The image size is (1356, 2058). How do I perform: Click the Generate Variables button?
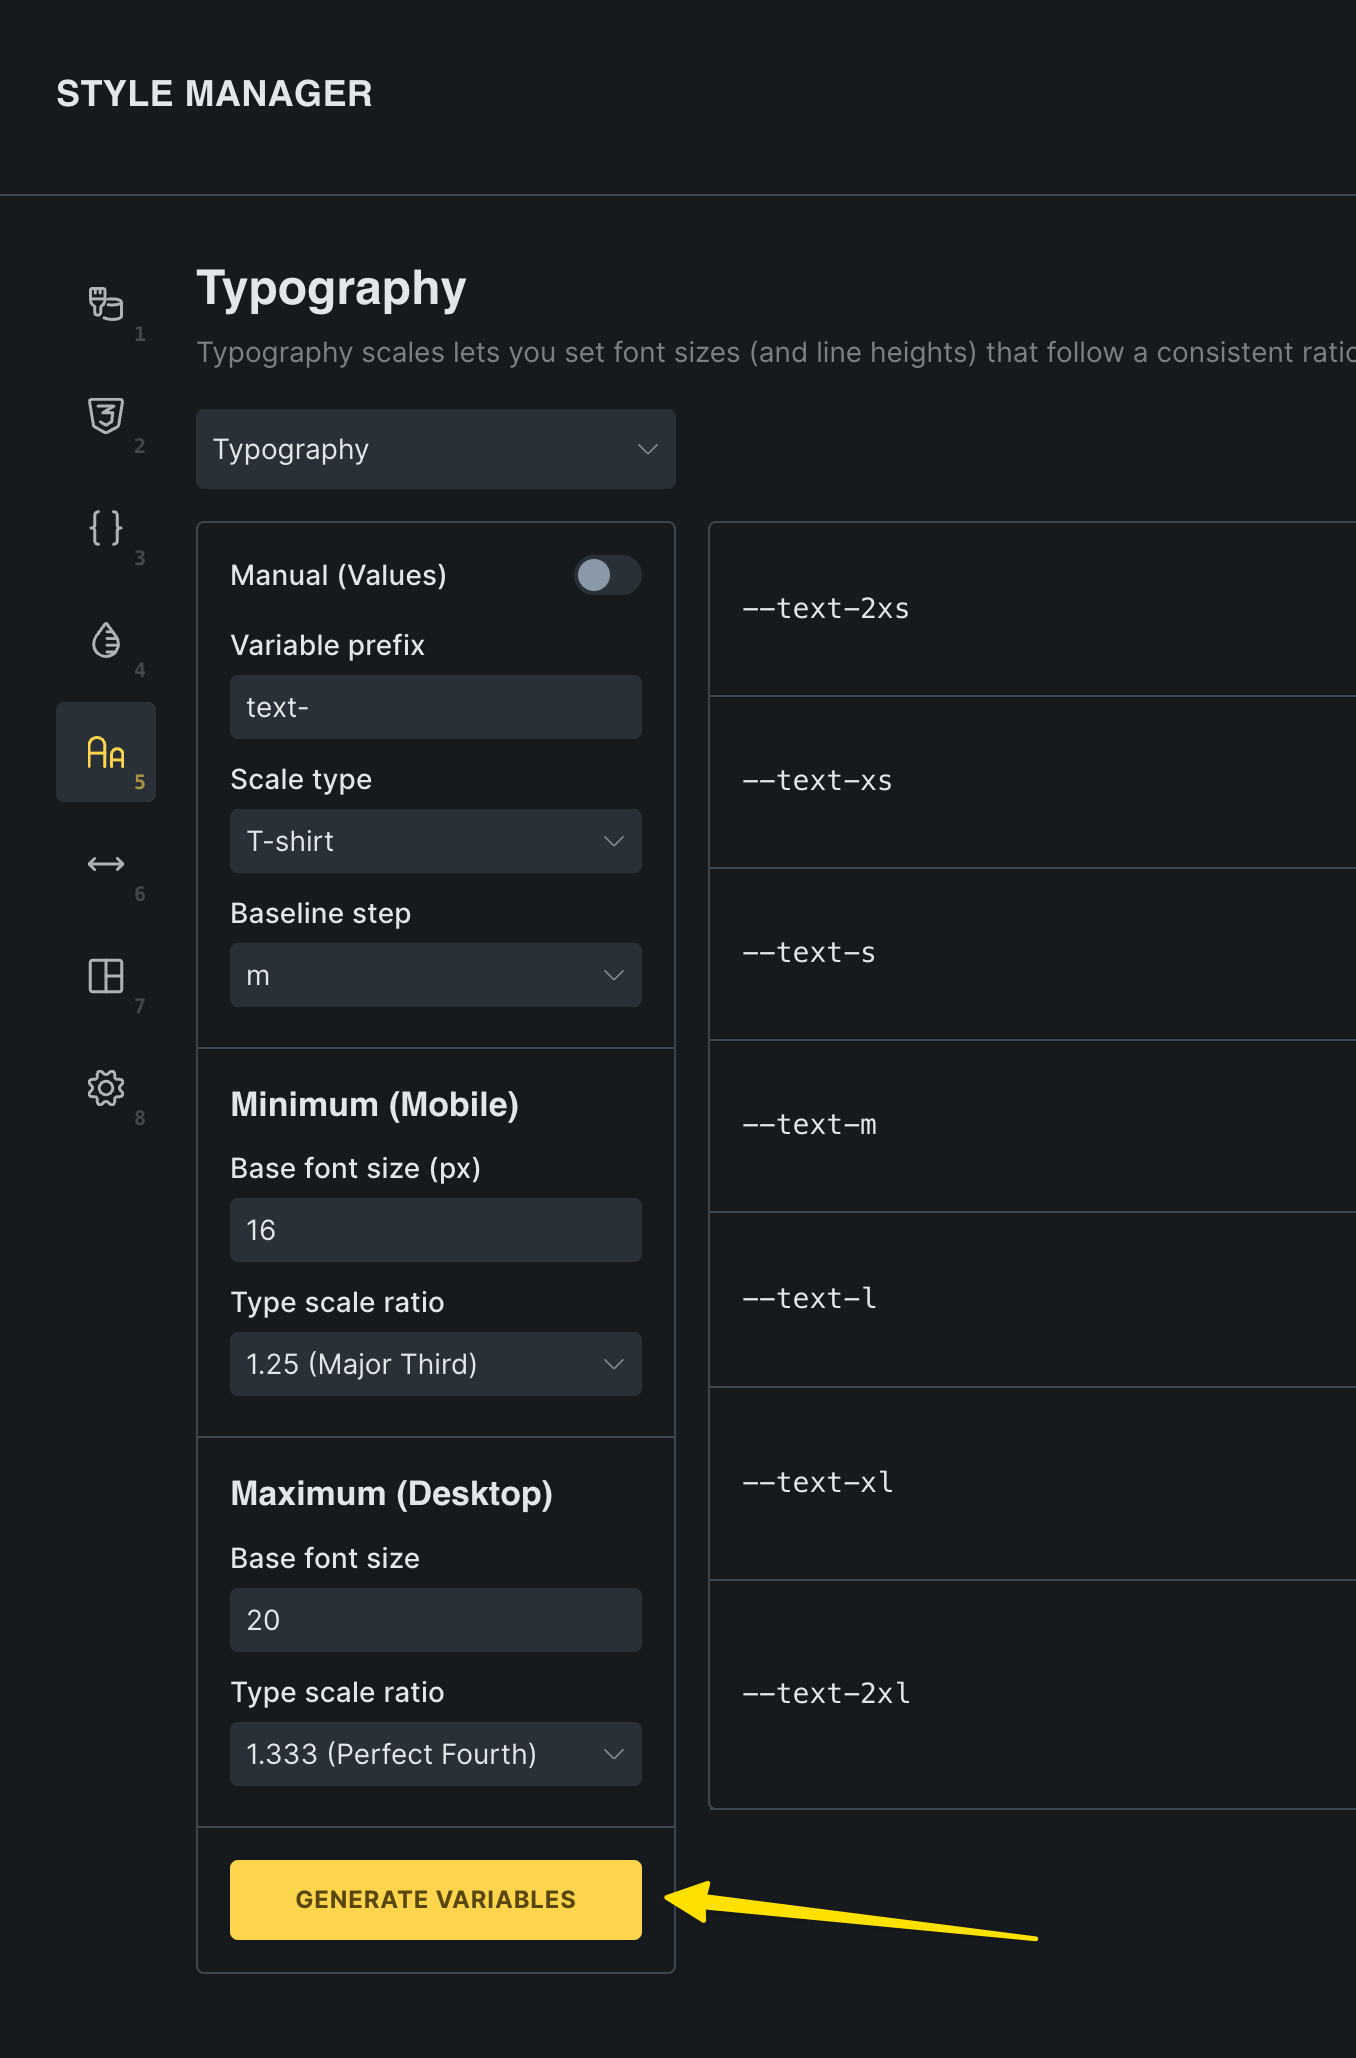pyautogui.click(x=435, y=1900)
